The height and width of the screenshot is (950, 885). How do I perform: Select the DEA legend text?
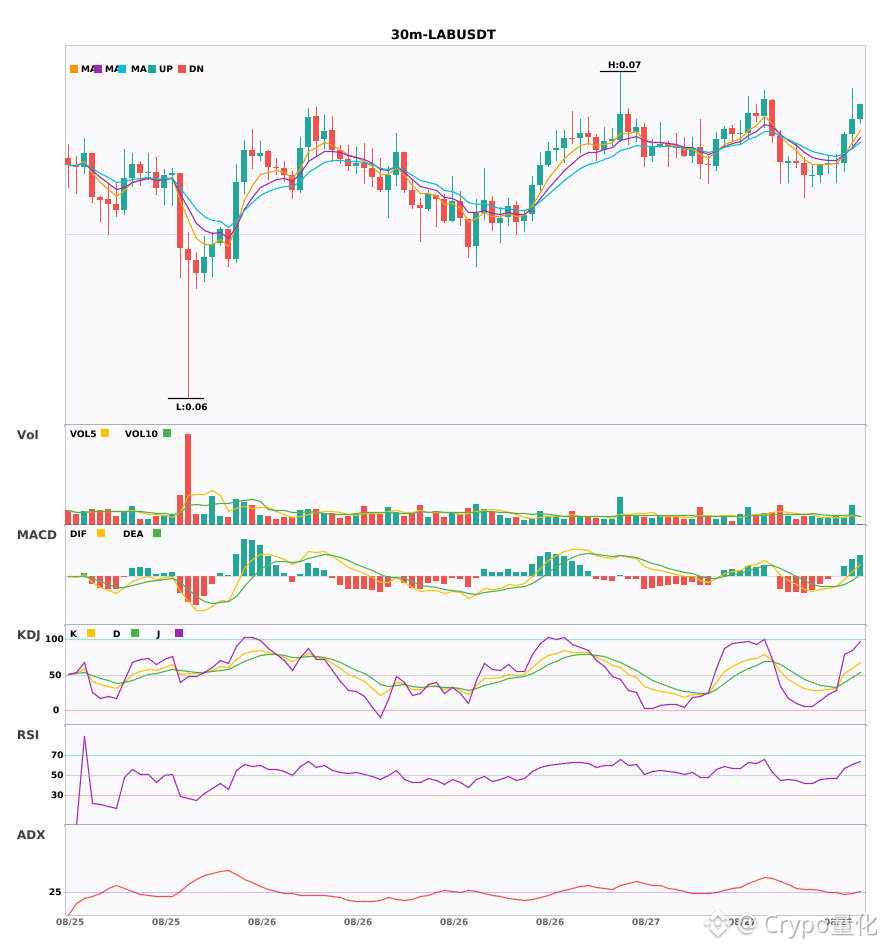[133, 534]
